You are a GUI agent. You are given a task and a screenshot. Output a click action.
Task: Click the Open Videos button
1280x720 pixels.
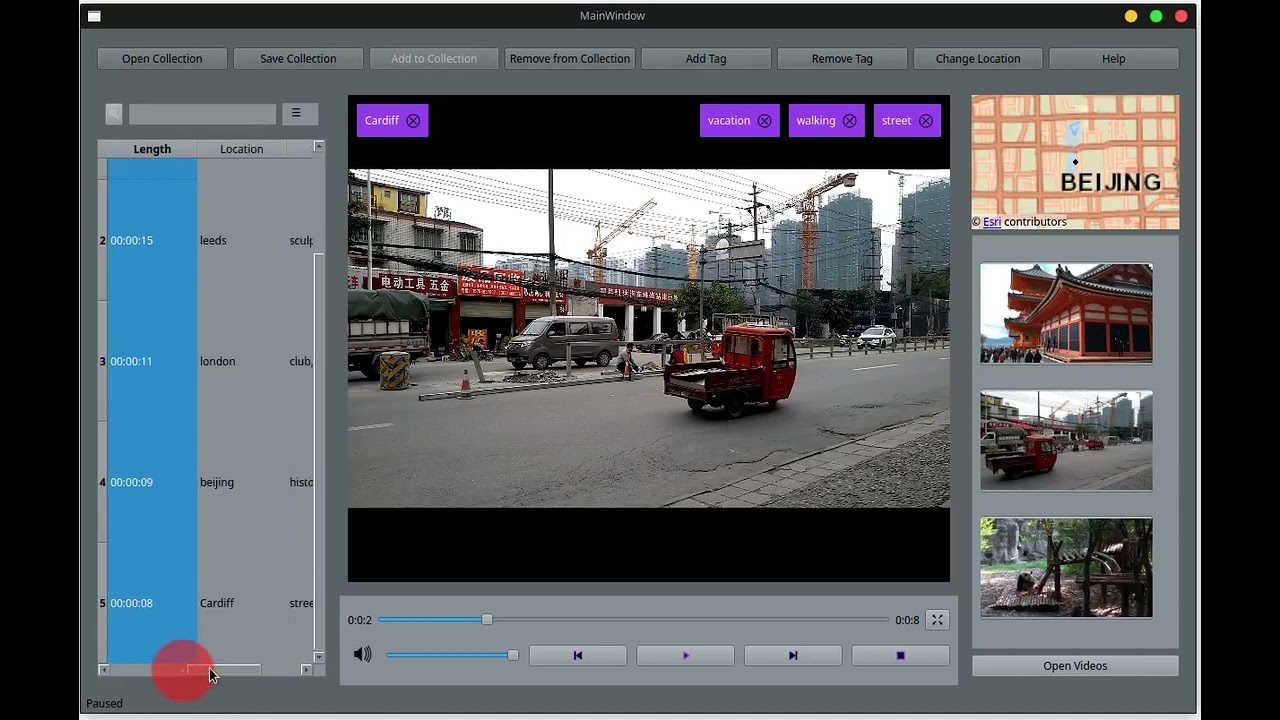tap(1075, 666)
